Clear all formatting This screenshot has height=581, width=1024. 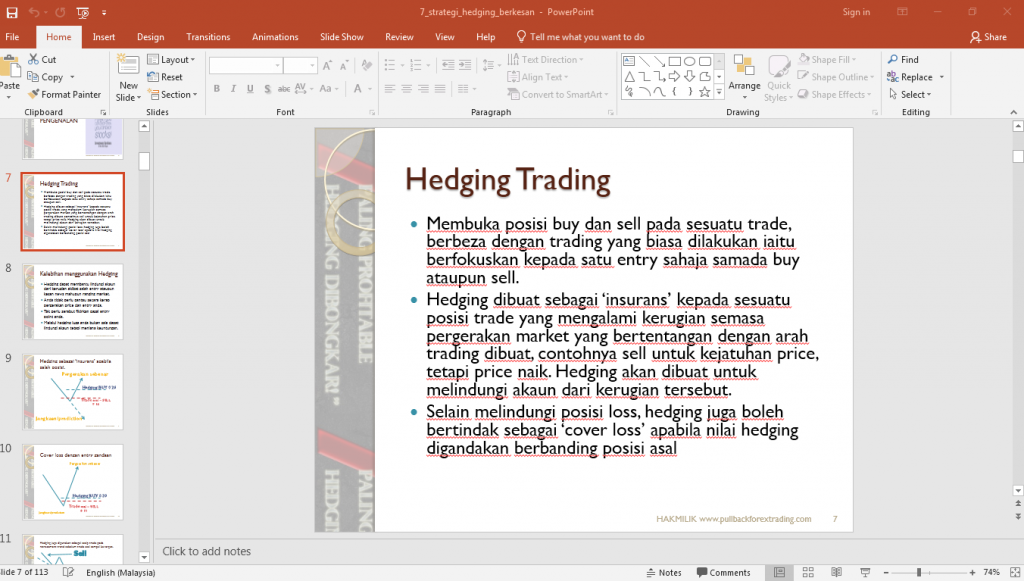[x=366, y=65]
